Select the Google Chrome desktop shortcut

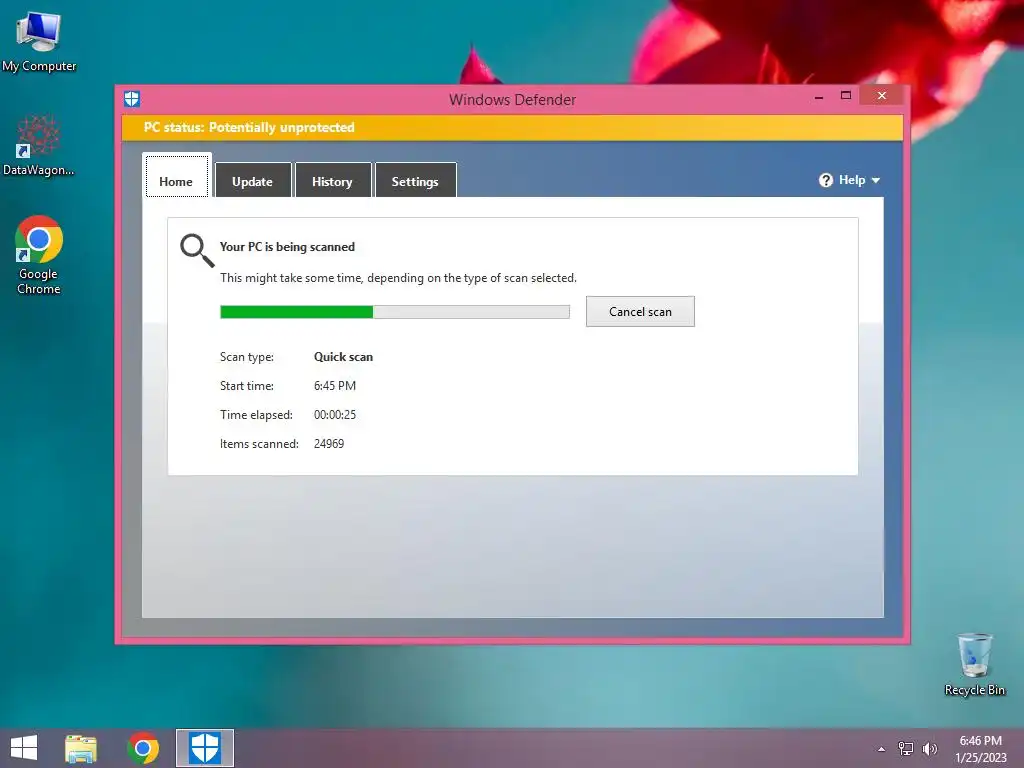tap(39, 255)
